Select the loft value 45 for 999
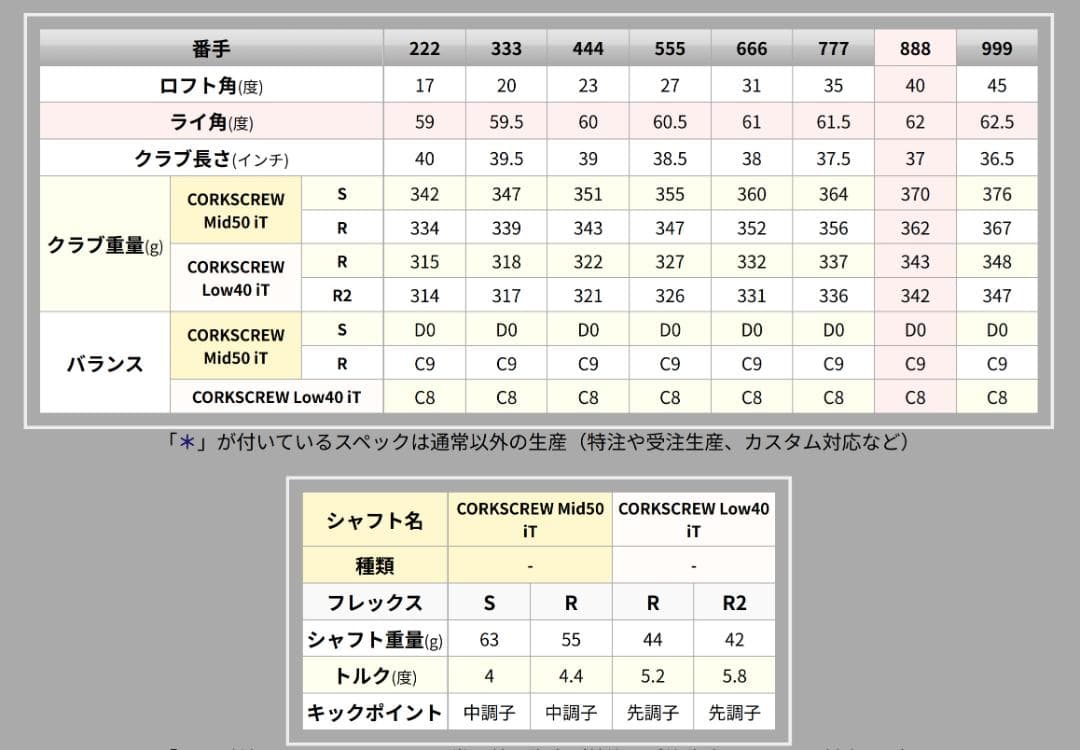The height and width of the screenshot is (750, 1080). tap(996, 84)
